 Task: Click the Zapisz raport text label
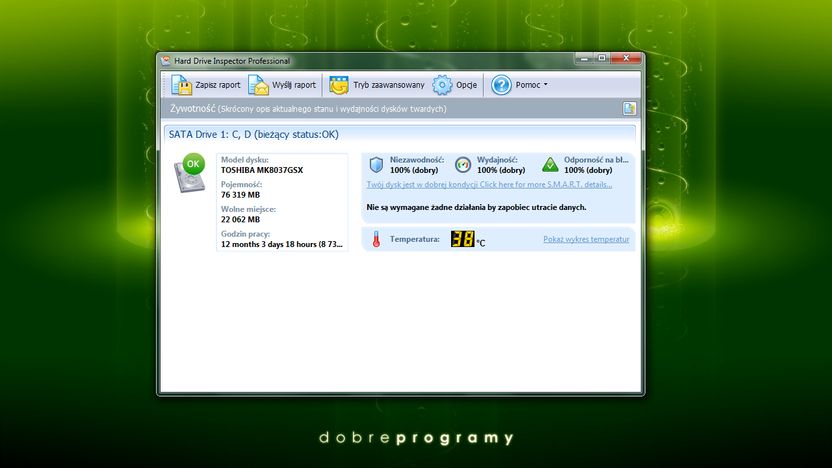[218, 85]
